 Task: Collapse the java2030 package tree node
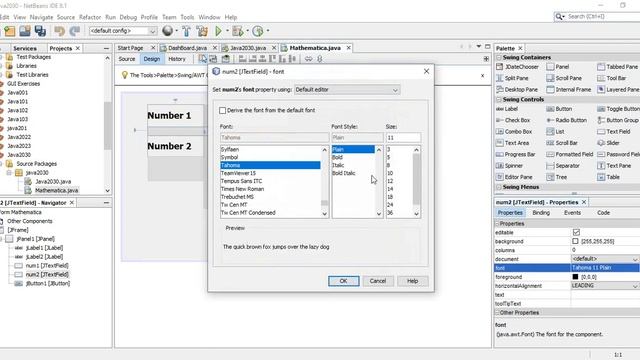[x=9, y=173]
